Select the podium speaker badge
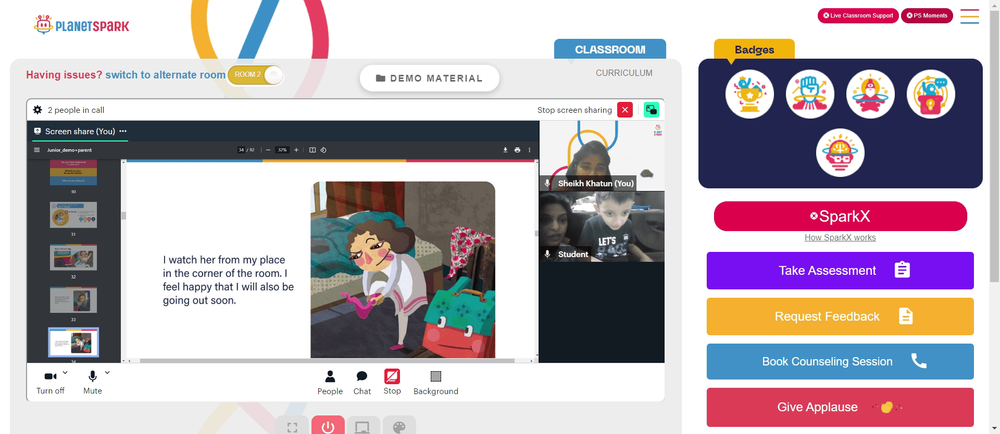The width and height of the screenshot is (1000, 434). click(x=931, y=94)
